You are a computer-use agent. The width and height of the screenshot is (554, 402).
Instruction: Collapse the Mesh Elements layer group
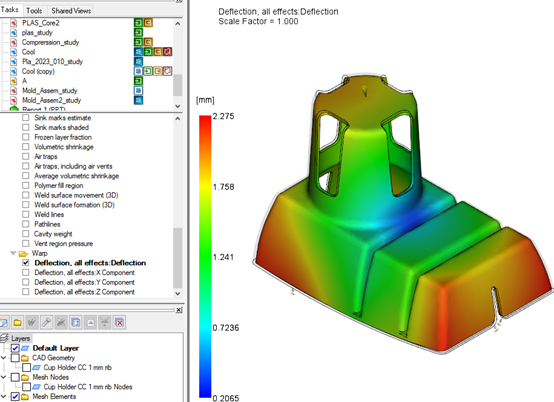coord(4,397)
